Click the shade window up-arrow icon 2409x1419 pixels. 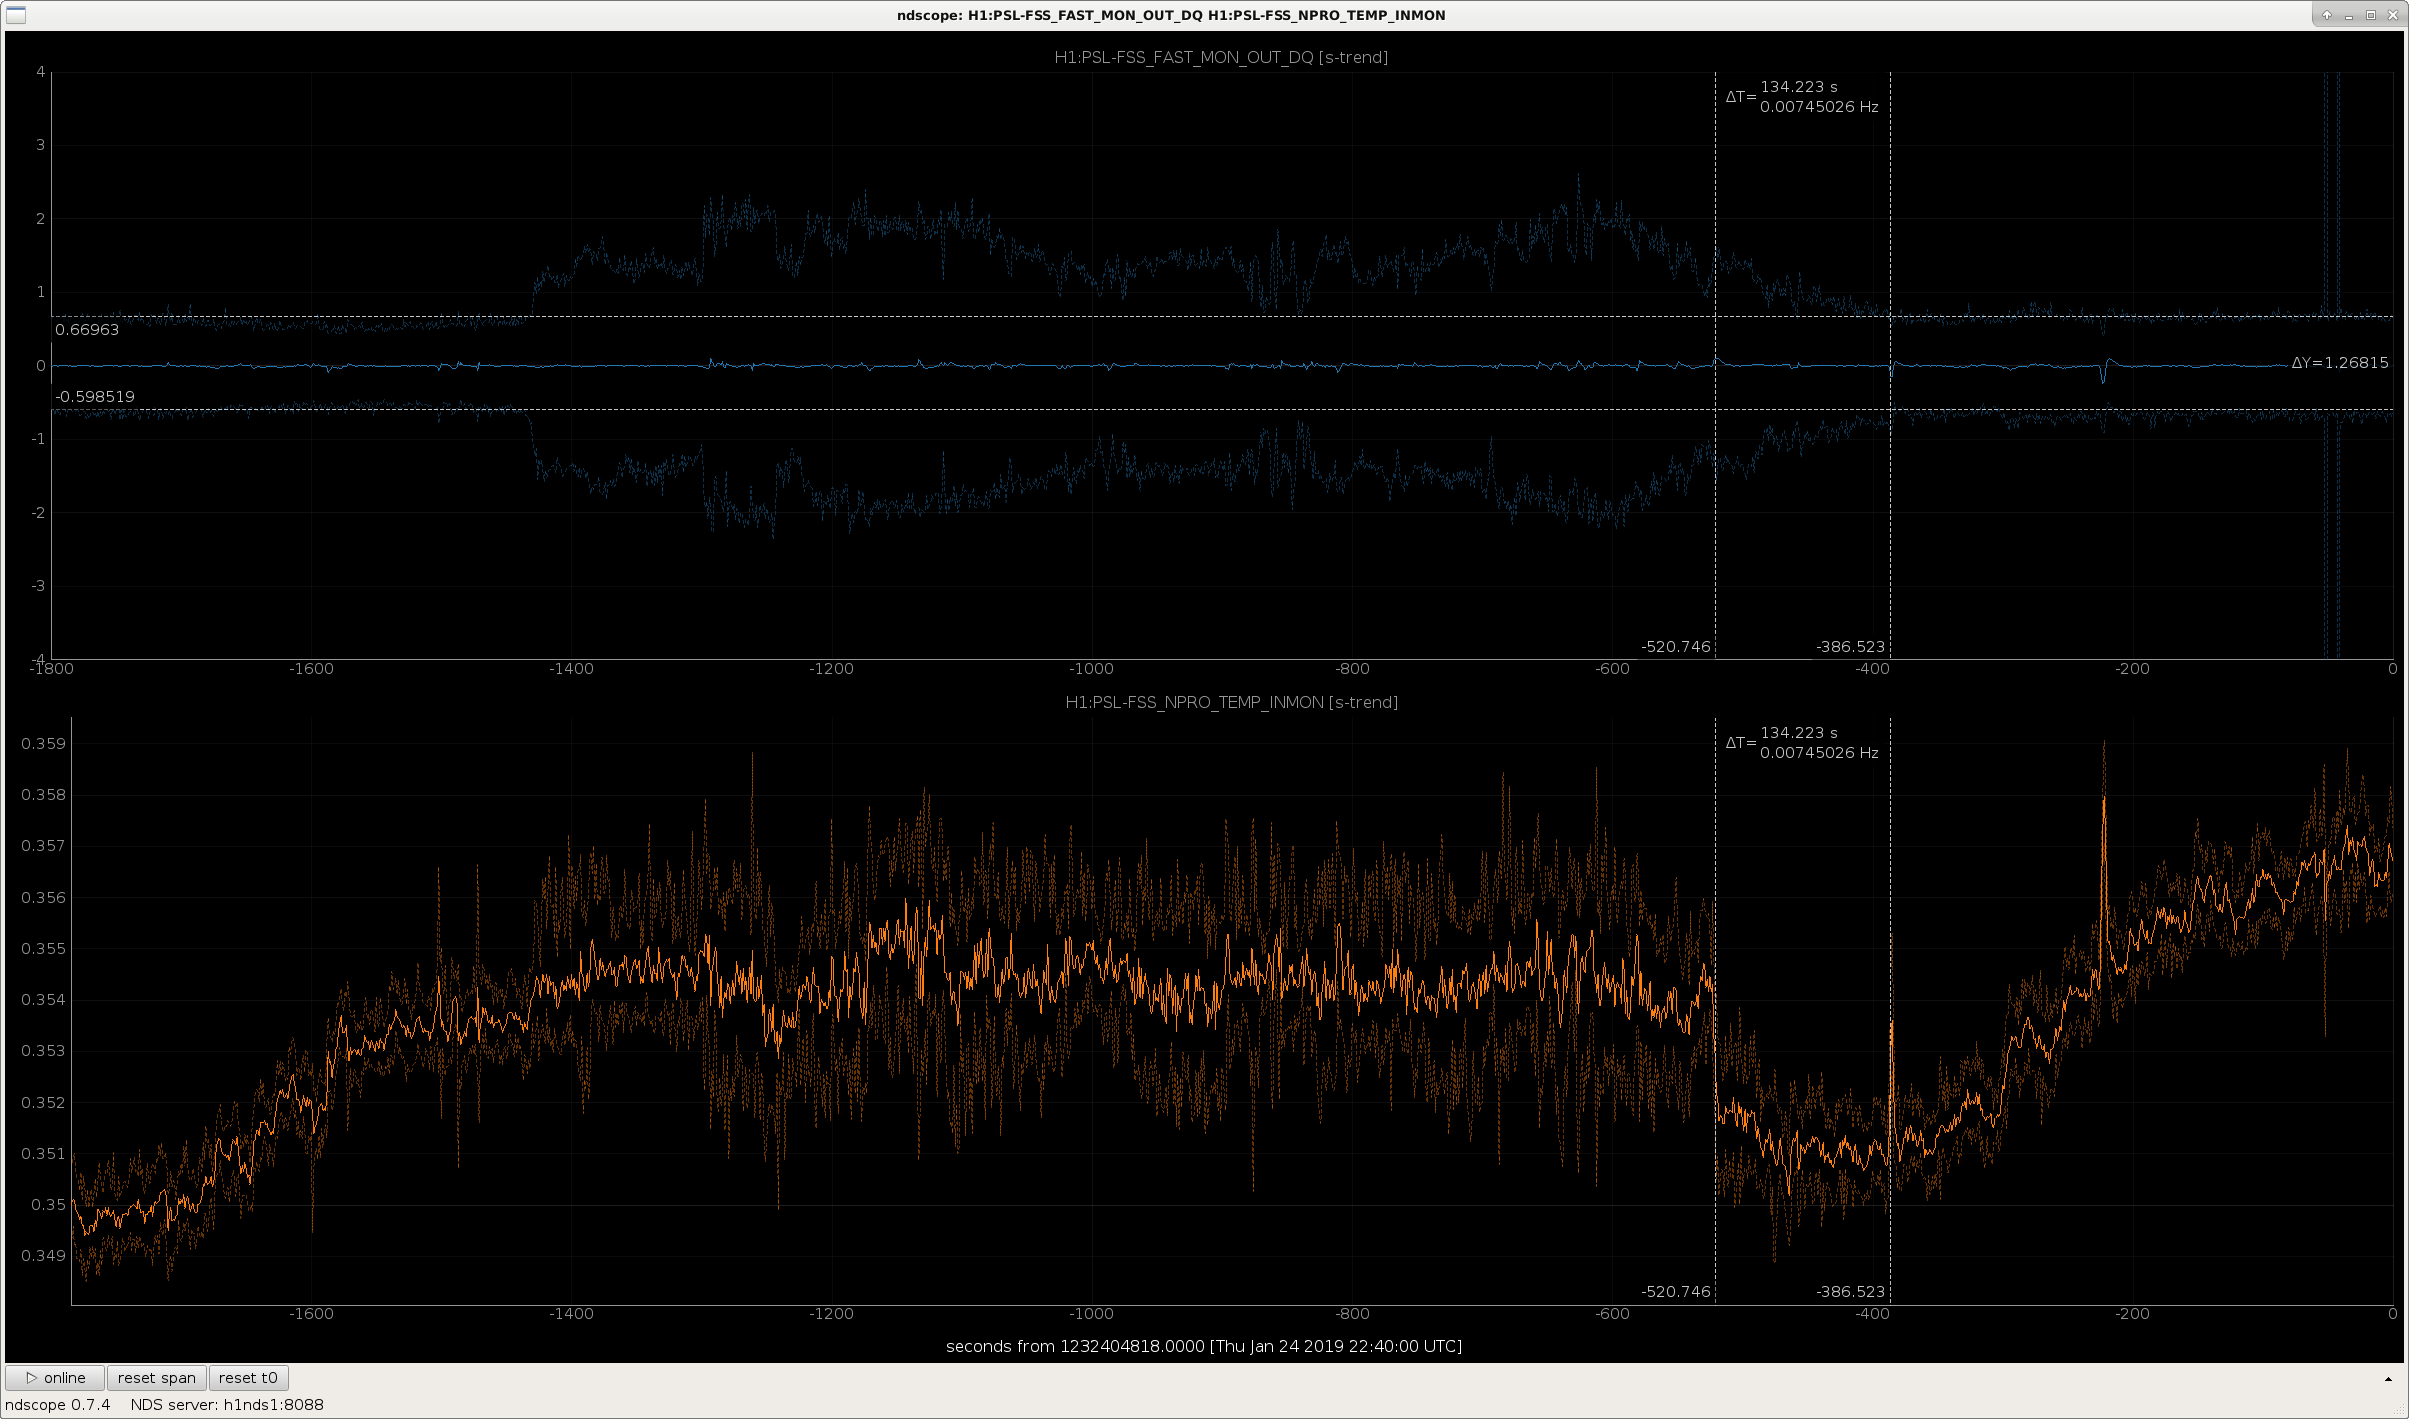2327,15
